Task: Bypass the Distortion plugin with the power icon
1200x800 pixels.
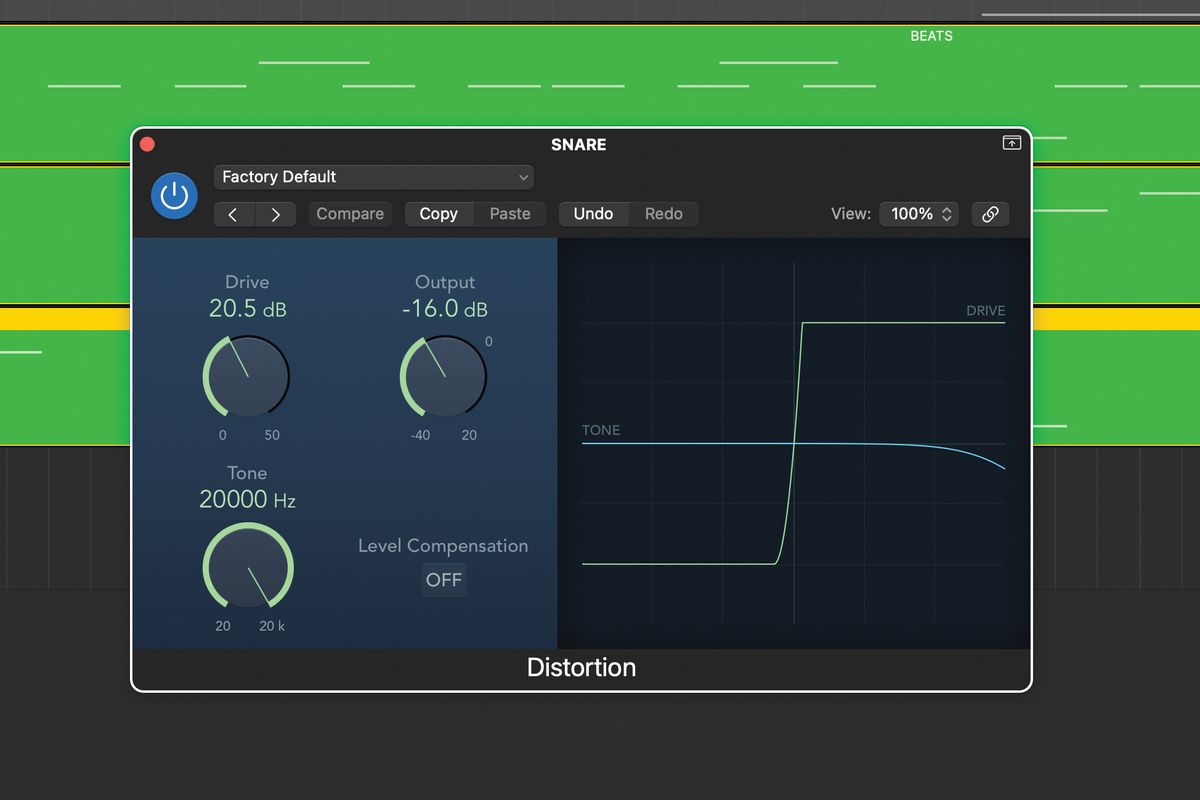Action: pos(174,195)
